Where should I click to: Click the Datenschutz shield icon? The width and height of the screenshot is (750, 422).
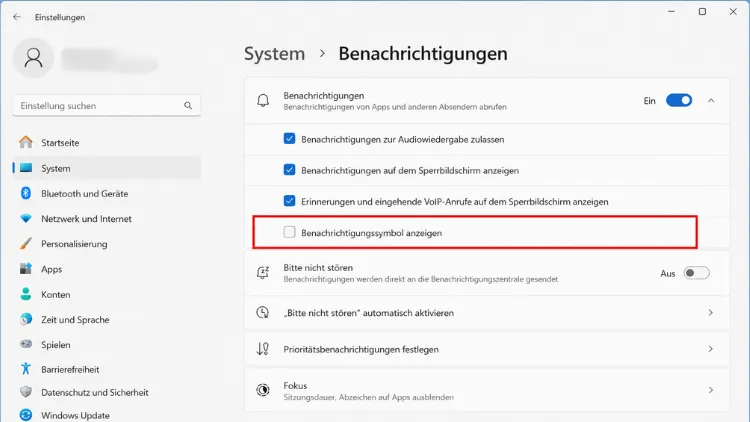(26, 392)
